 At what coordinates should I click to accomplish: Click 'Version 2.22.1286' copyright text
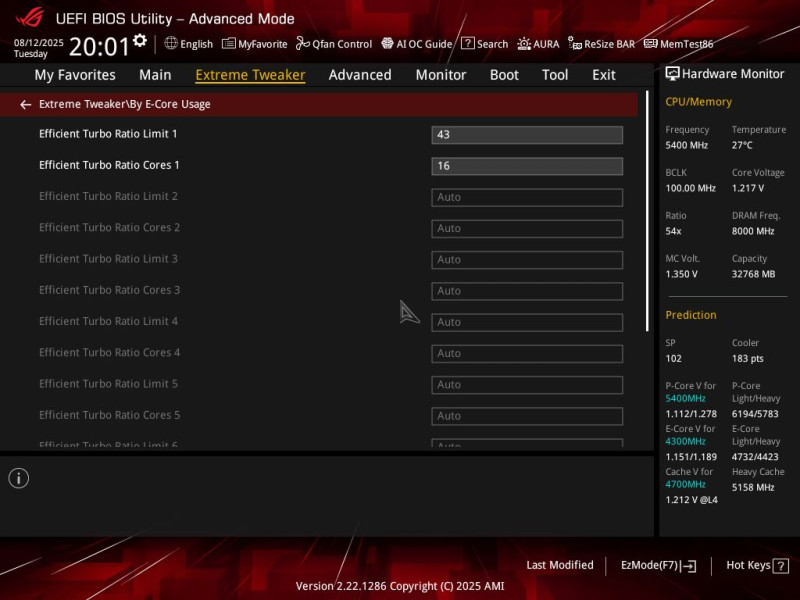click(400, 586)
